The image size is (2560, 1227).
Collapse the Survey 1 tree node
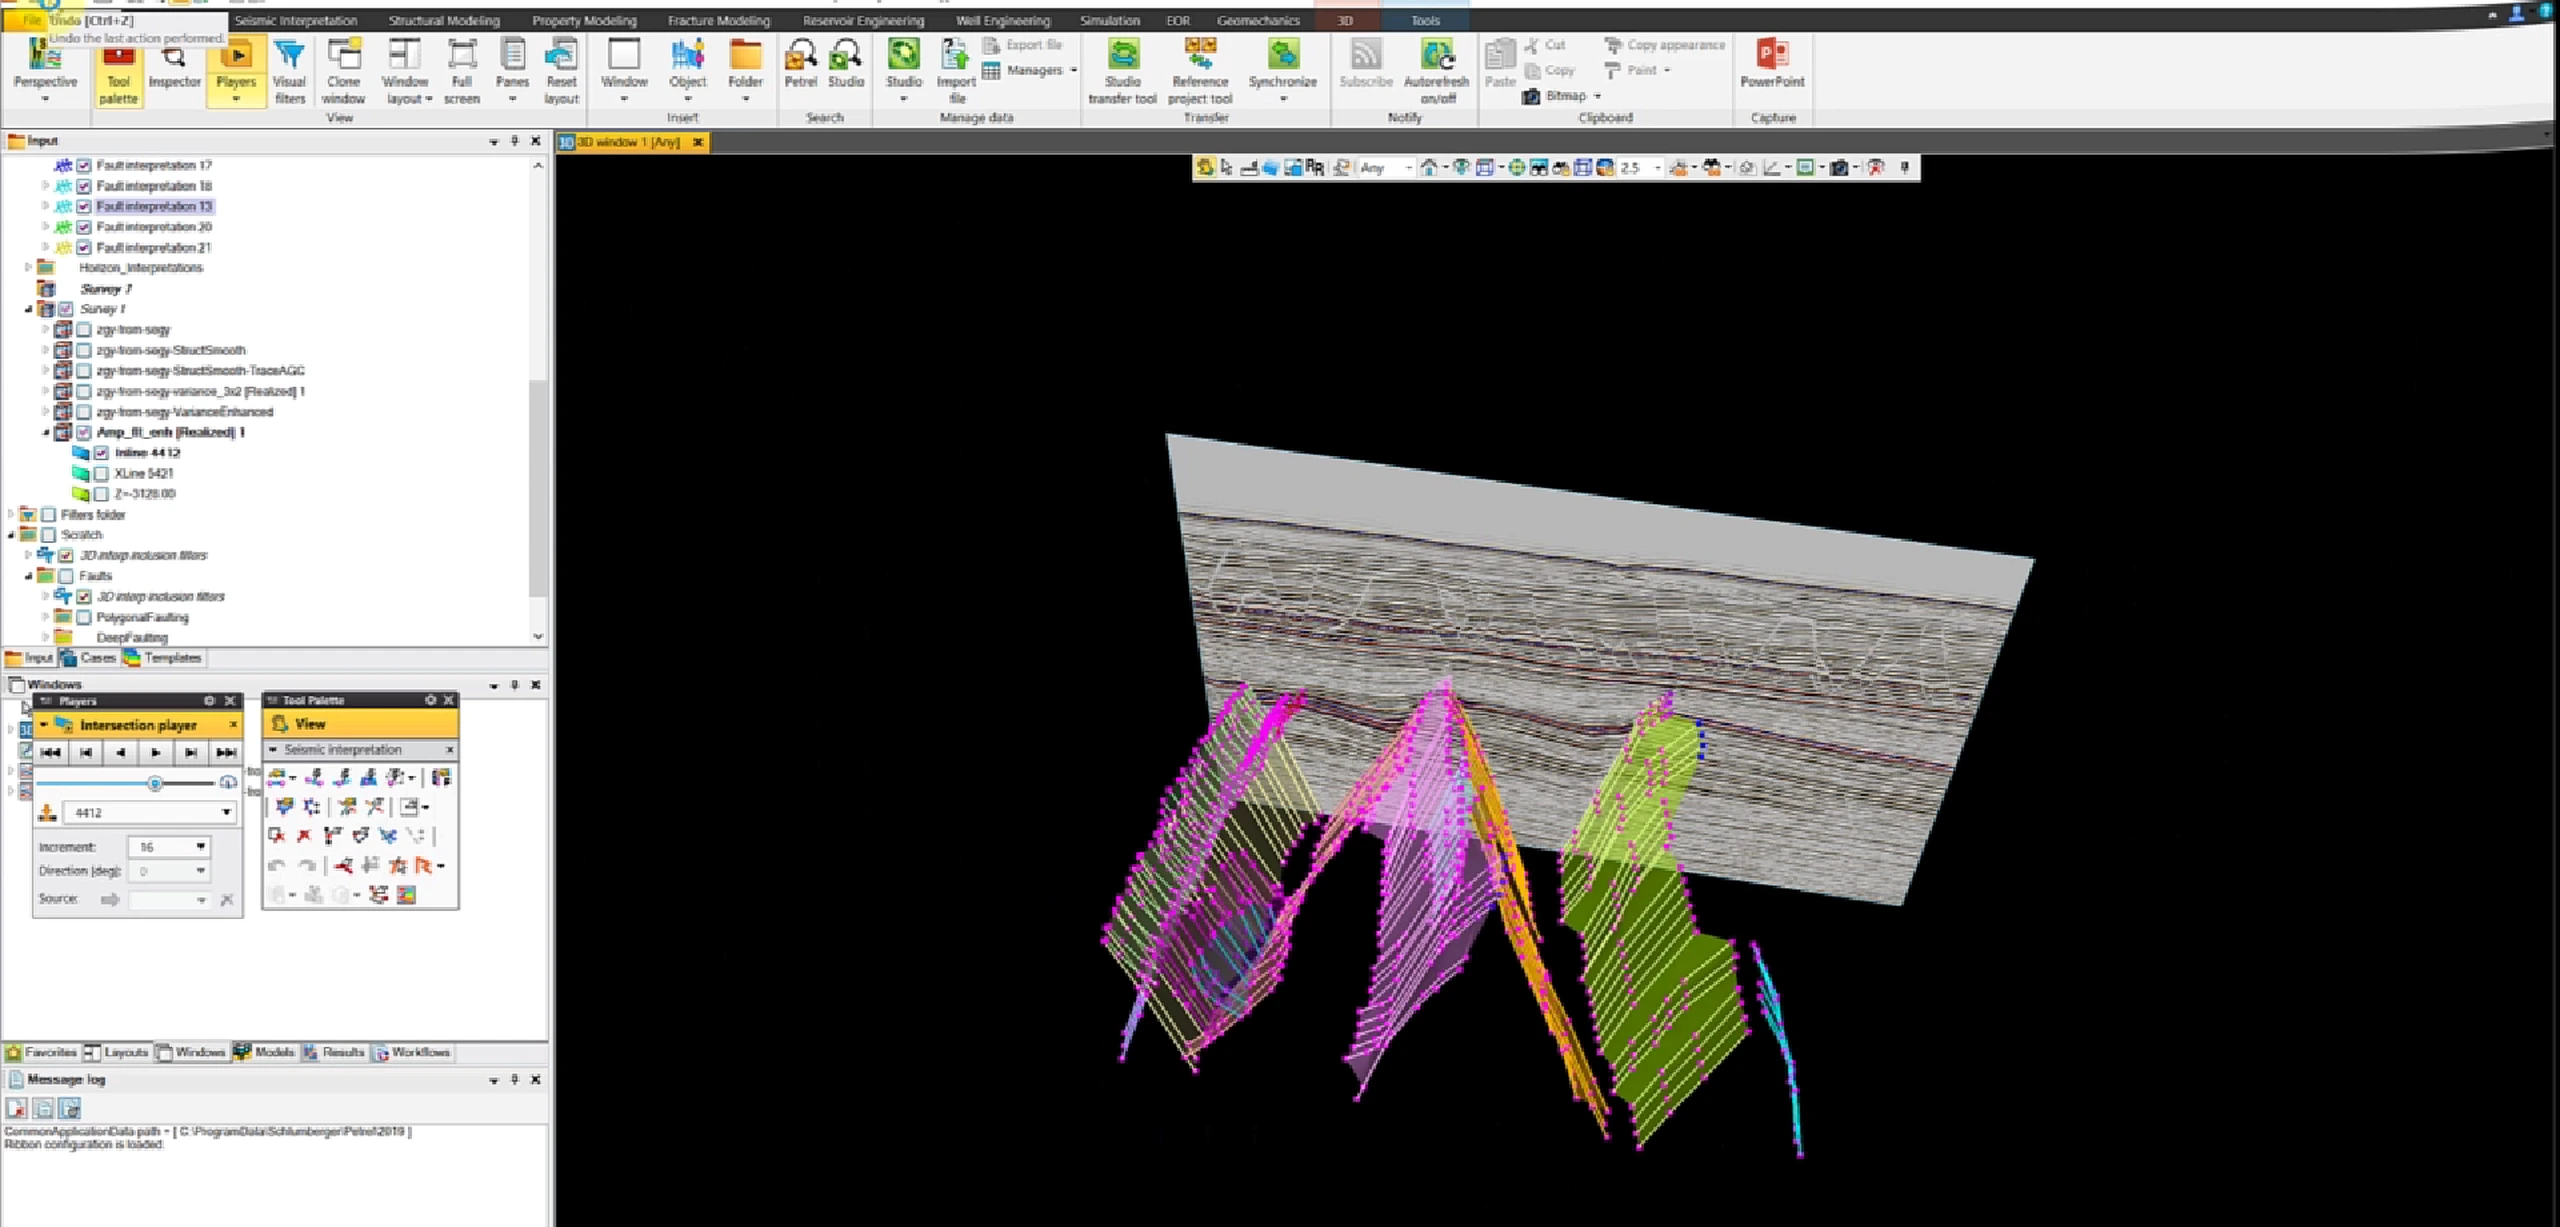28,309
